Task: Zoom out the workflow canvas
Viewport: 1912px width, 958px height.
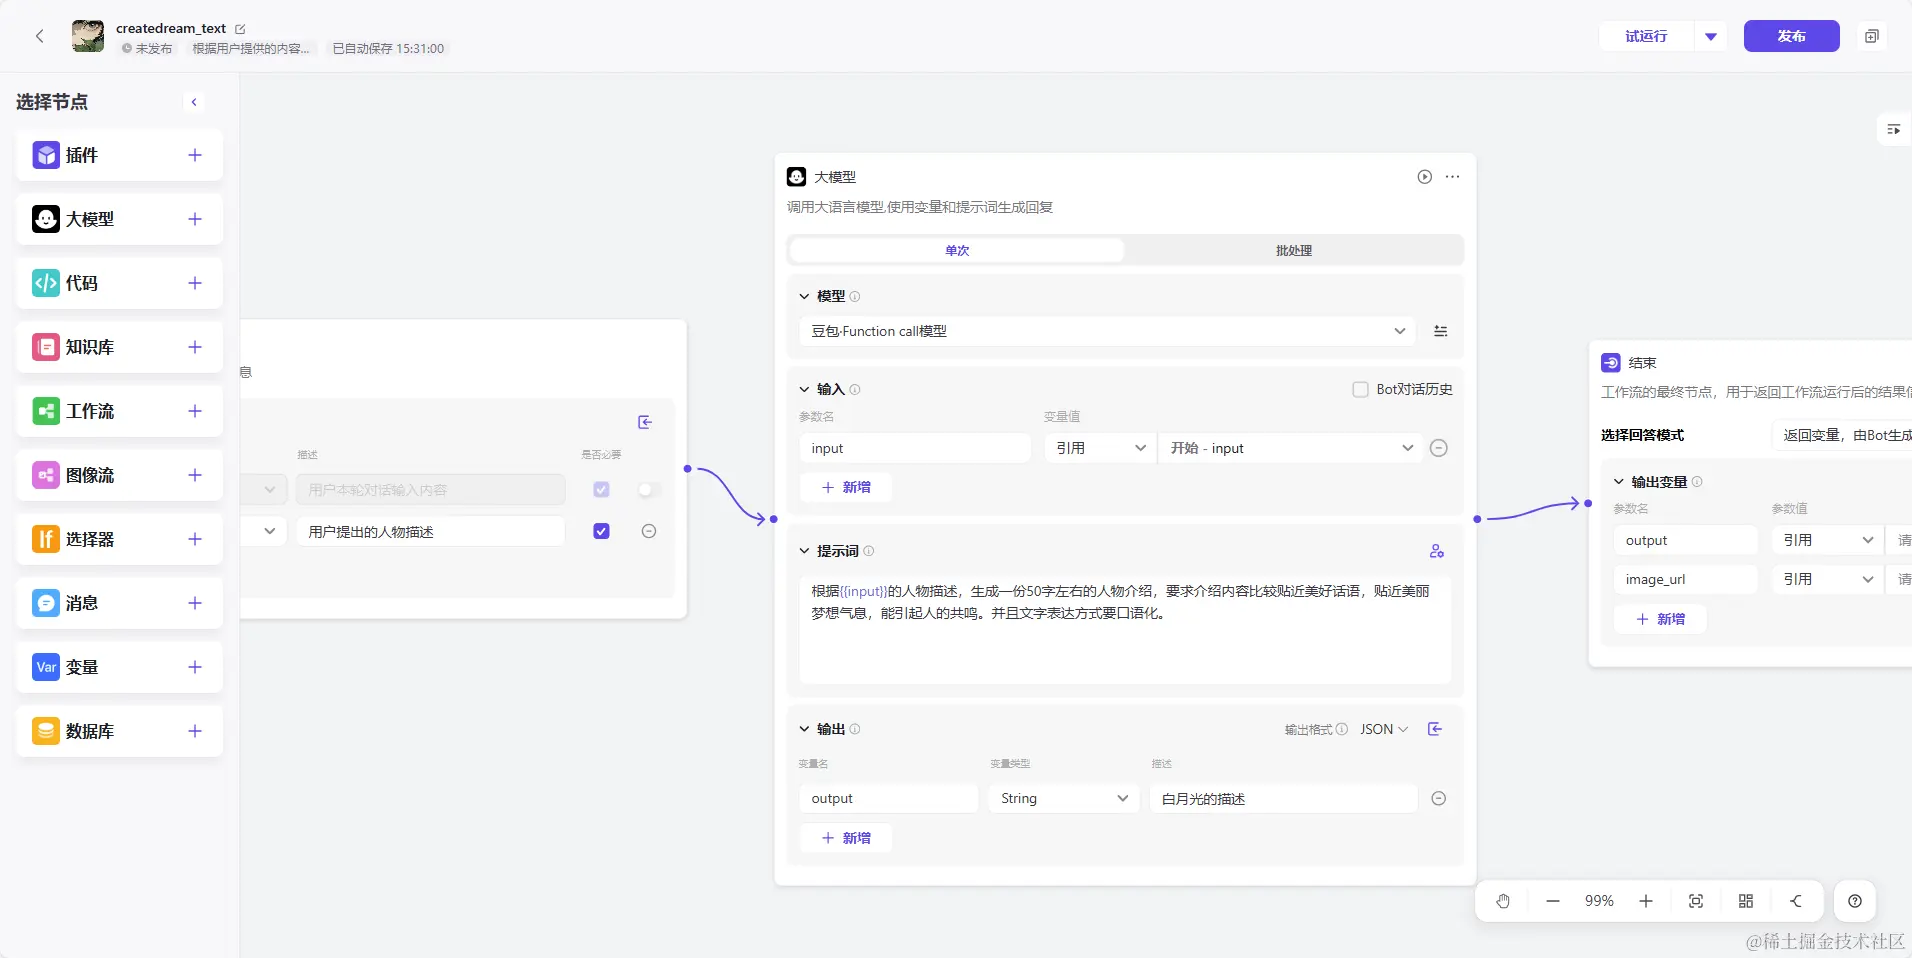Action: coord(1553,901)
